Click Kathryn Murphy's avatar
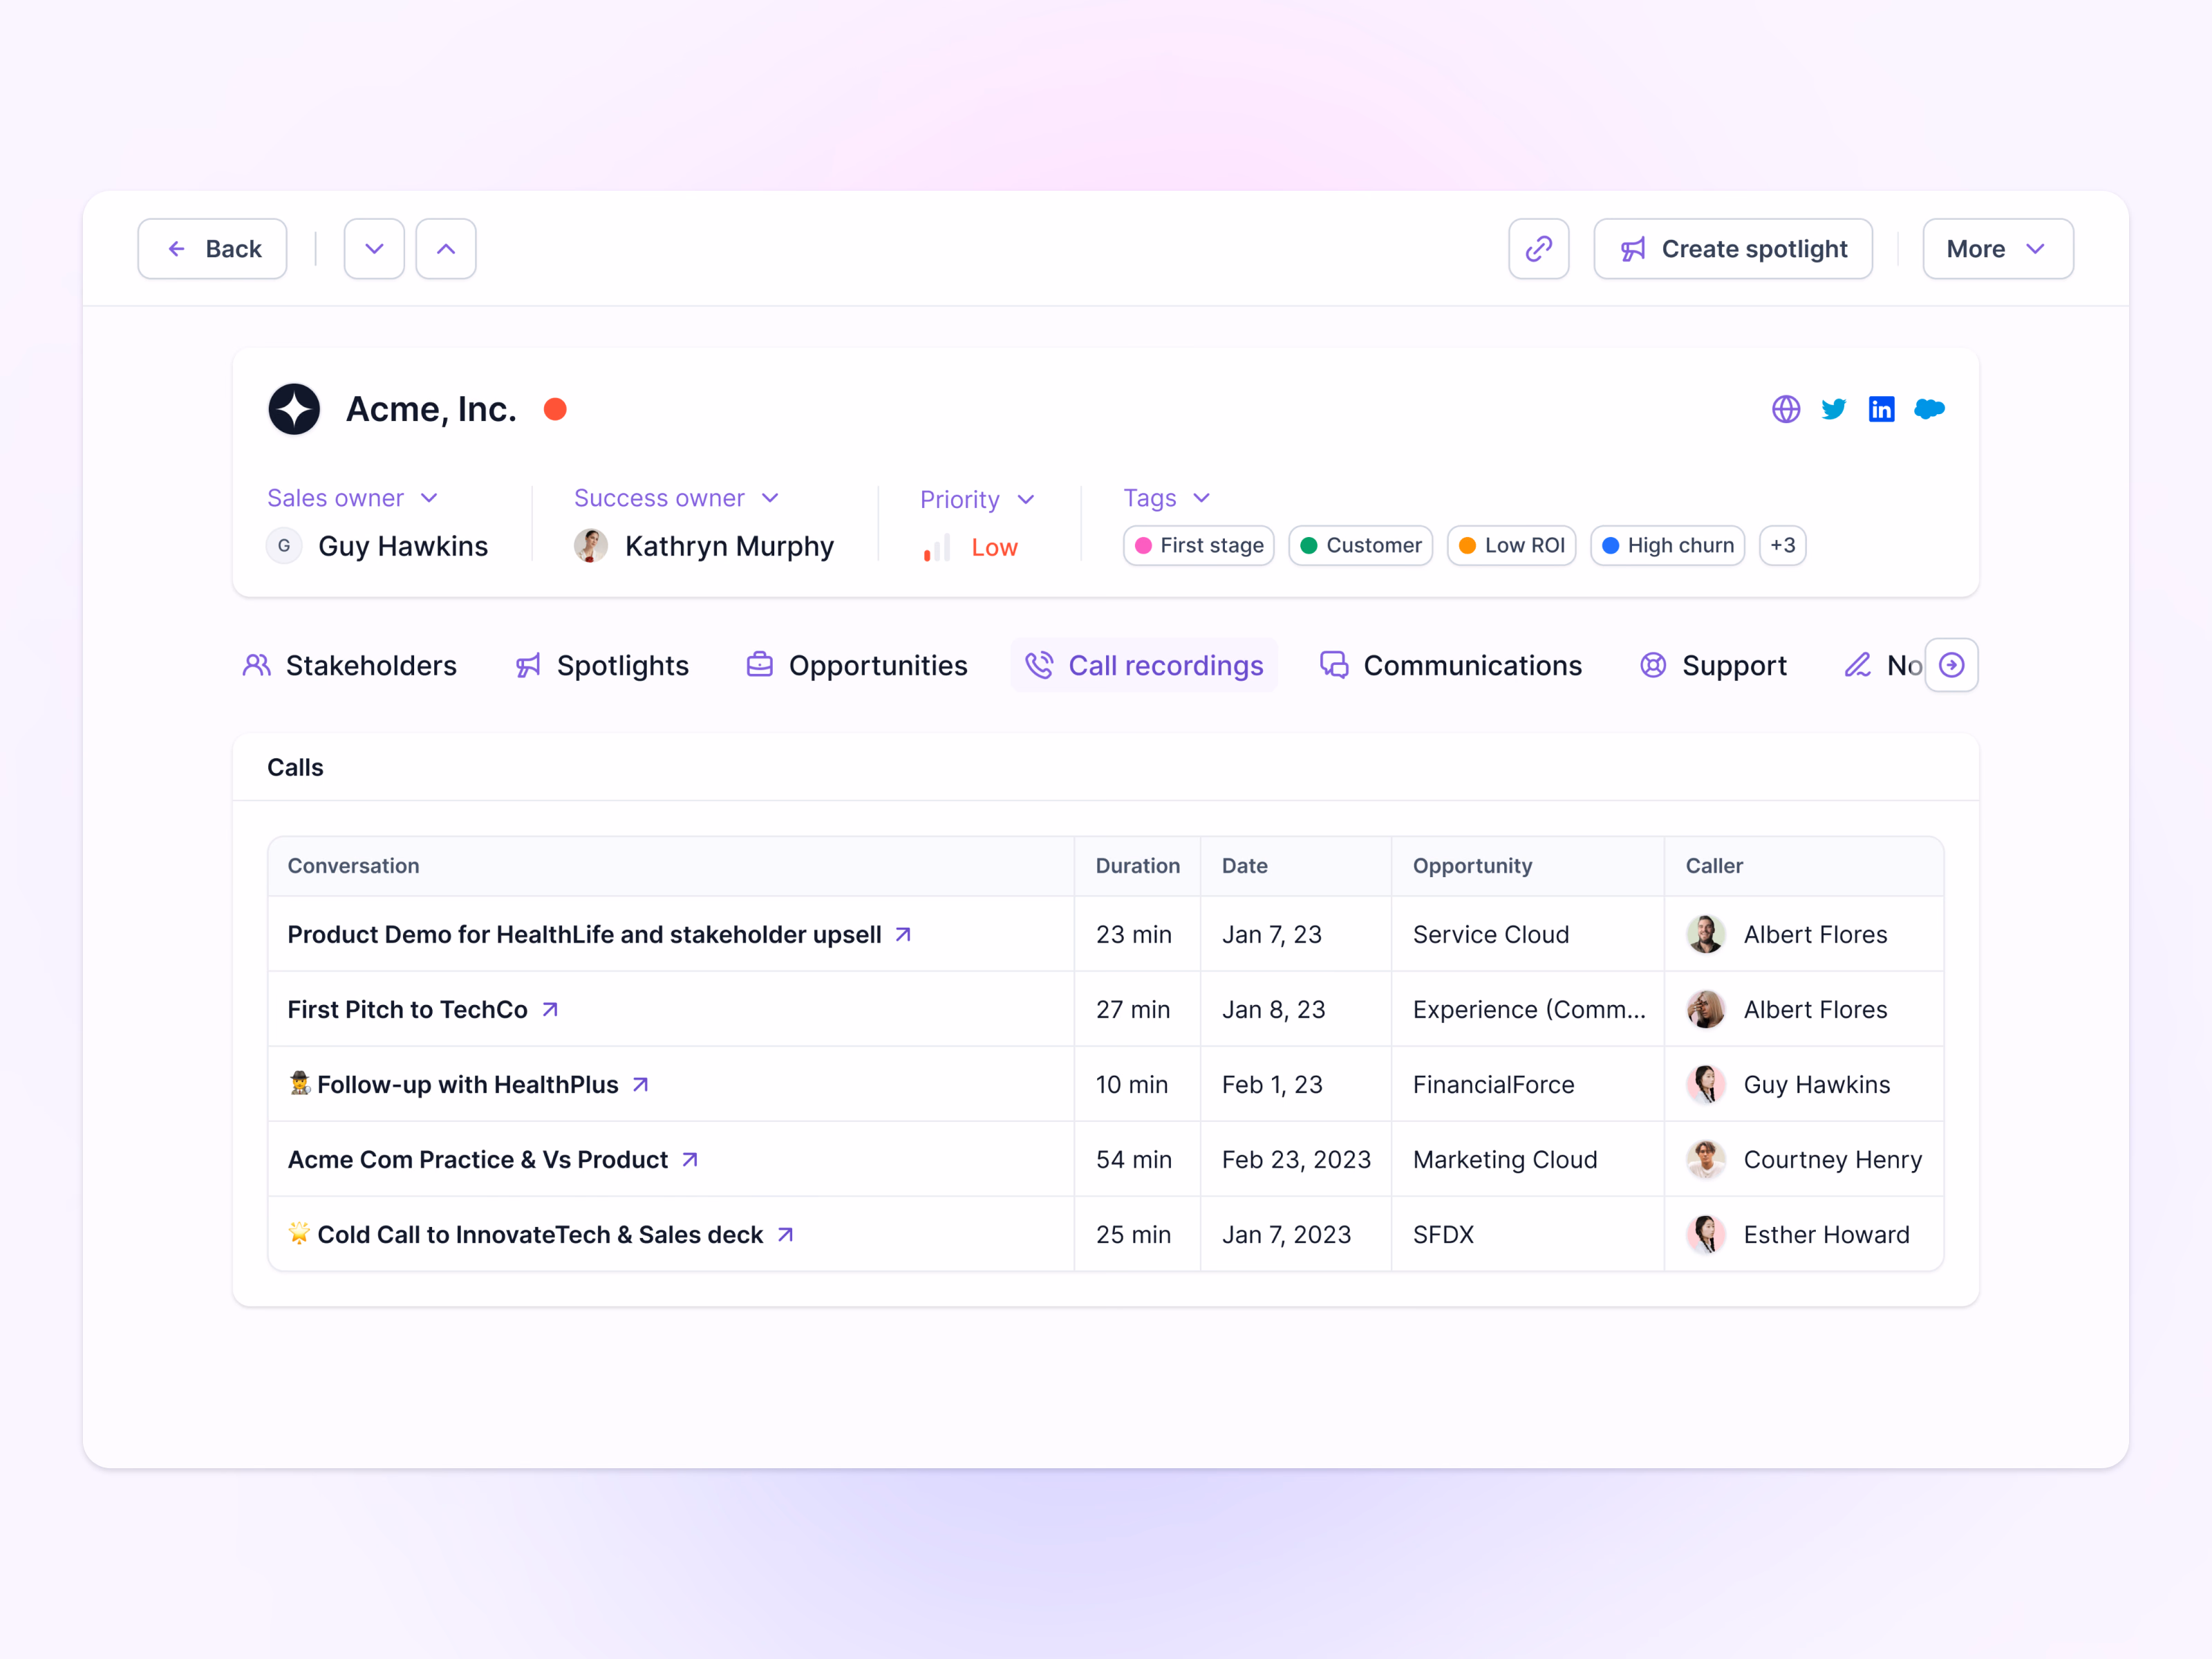The image size is (2212, 1659). [590, 546]
